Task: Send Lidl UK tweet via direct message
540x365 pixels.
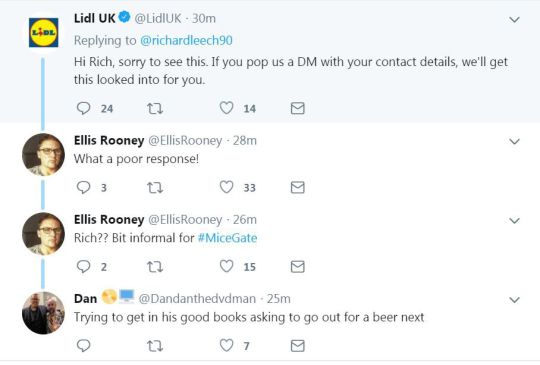Action: (x=298, y=108)
